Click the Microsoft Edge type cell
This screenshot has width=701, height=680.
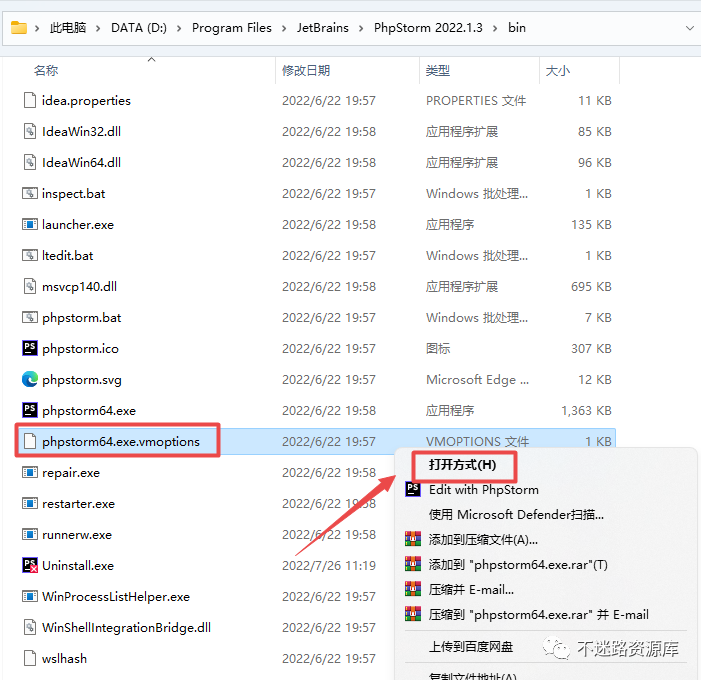[x=477, y=380]
